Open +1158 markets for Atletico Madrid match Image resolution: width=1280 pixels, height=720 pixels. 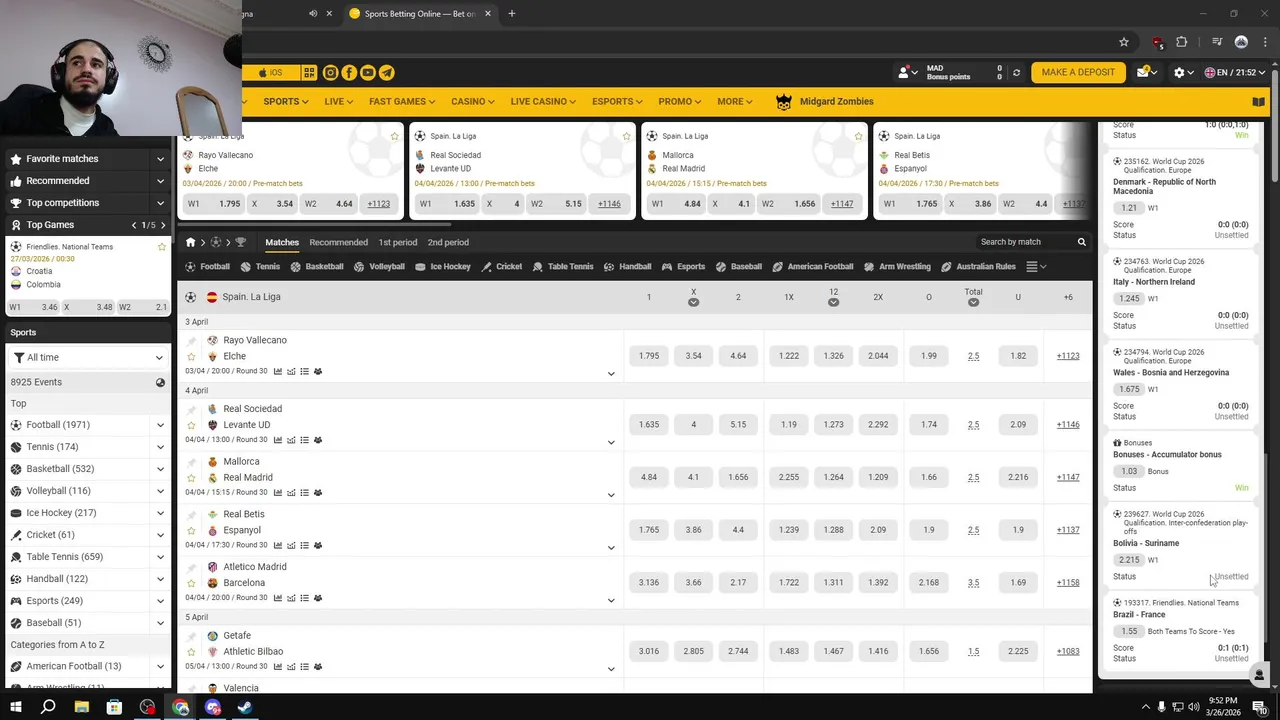tap(1068, 583)
